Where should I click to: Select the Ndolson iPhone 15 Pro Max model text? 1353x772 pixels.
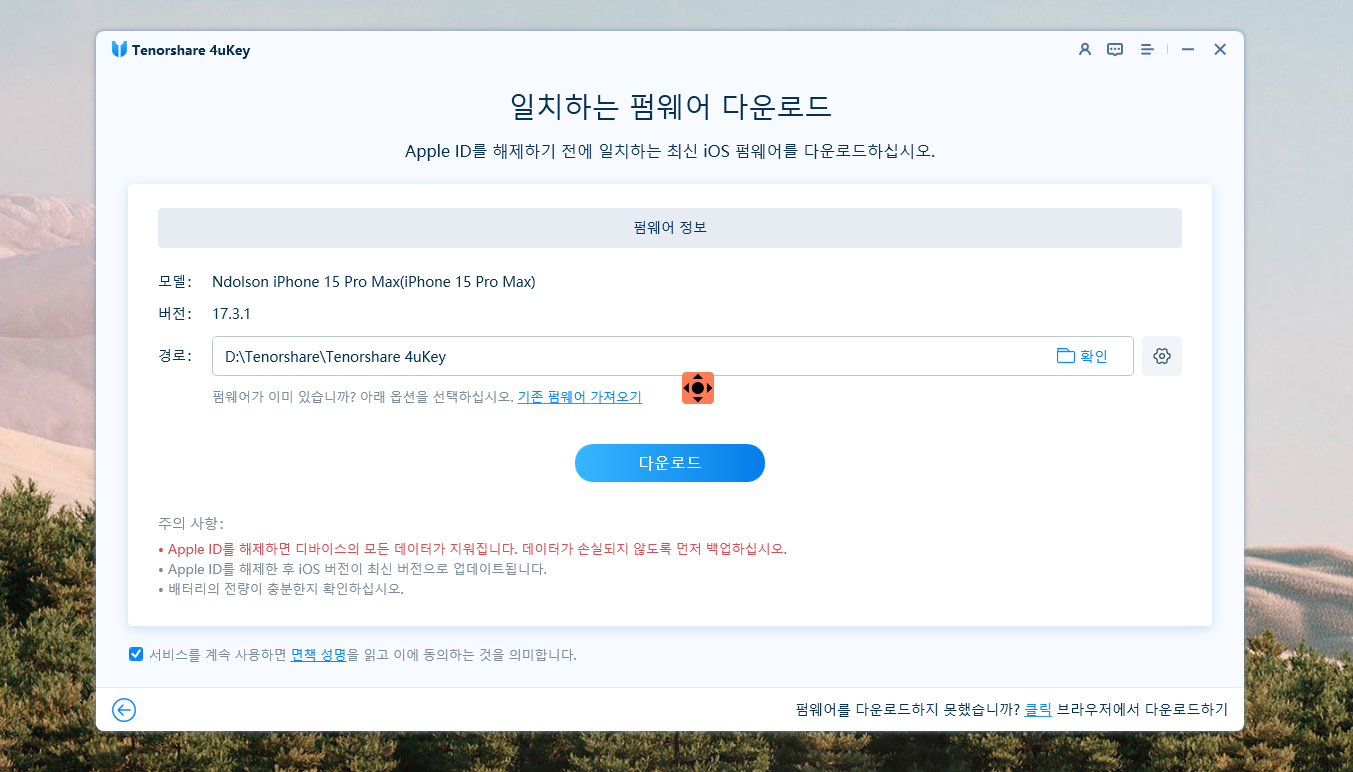click(x=374, y=282)
